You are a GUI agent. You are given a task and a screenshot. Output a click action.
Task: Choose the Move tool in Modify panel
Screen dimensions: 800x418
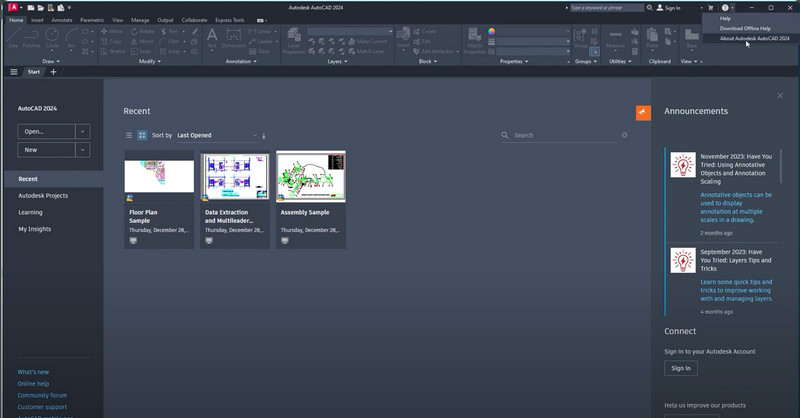112,31
